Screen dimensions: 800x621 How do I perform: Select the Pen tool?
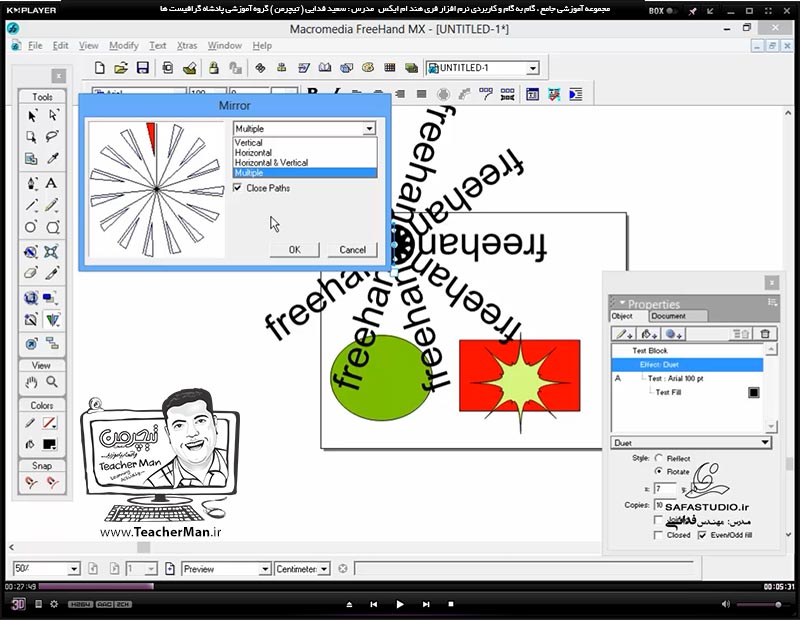coord(32,183)
